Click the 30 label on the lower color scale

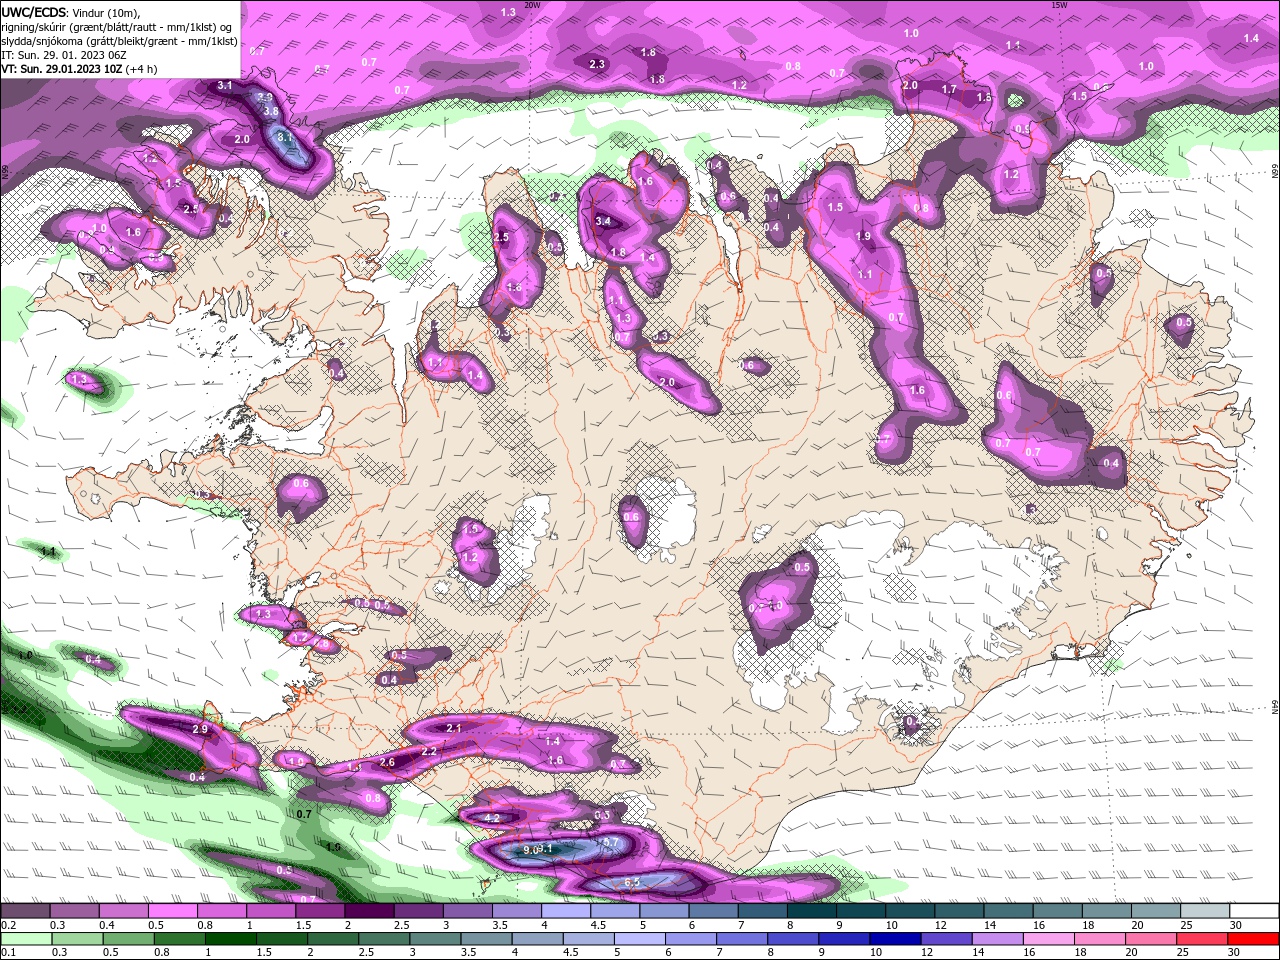click(1236, 953)
